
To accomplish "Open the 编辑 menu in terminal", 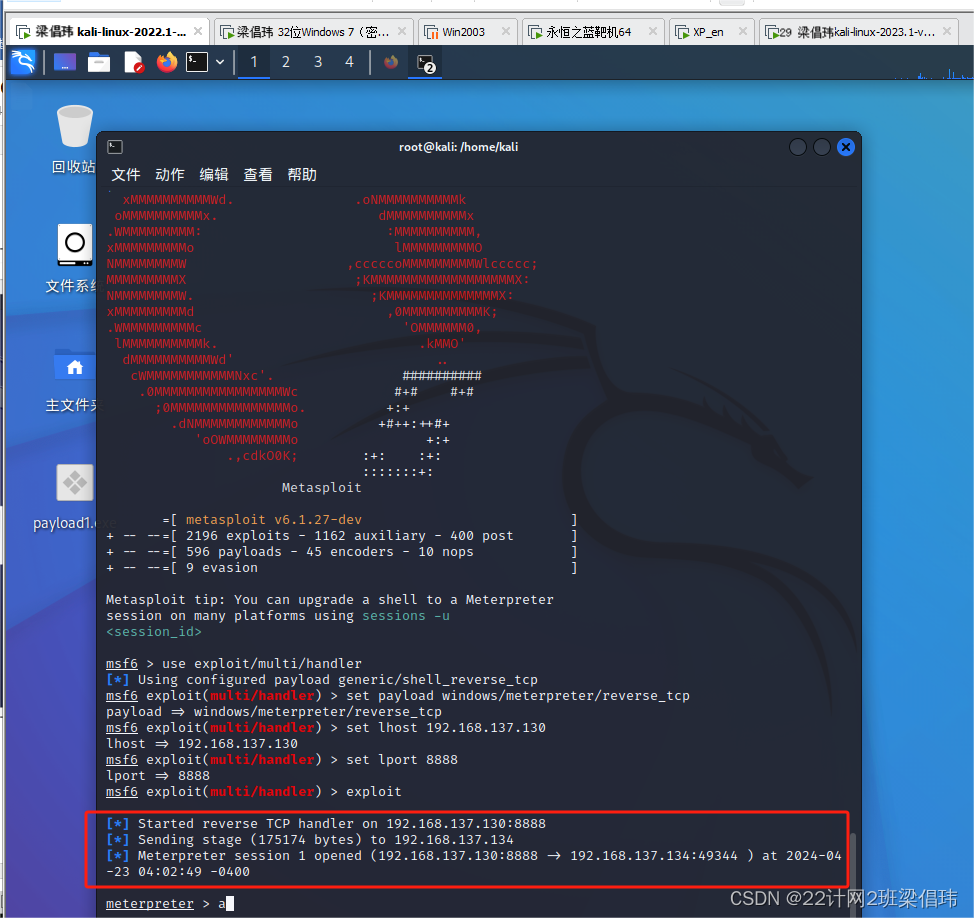I will pos(214,175).
